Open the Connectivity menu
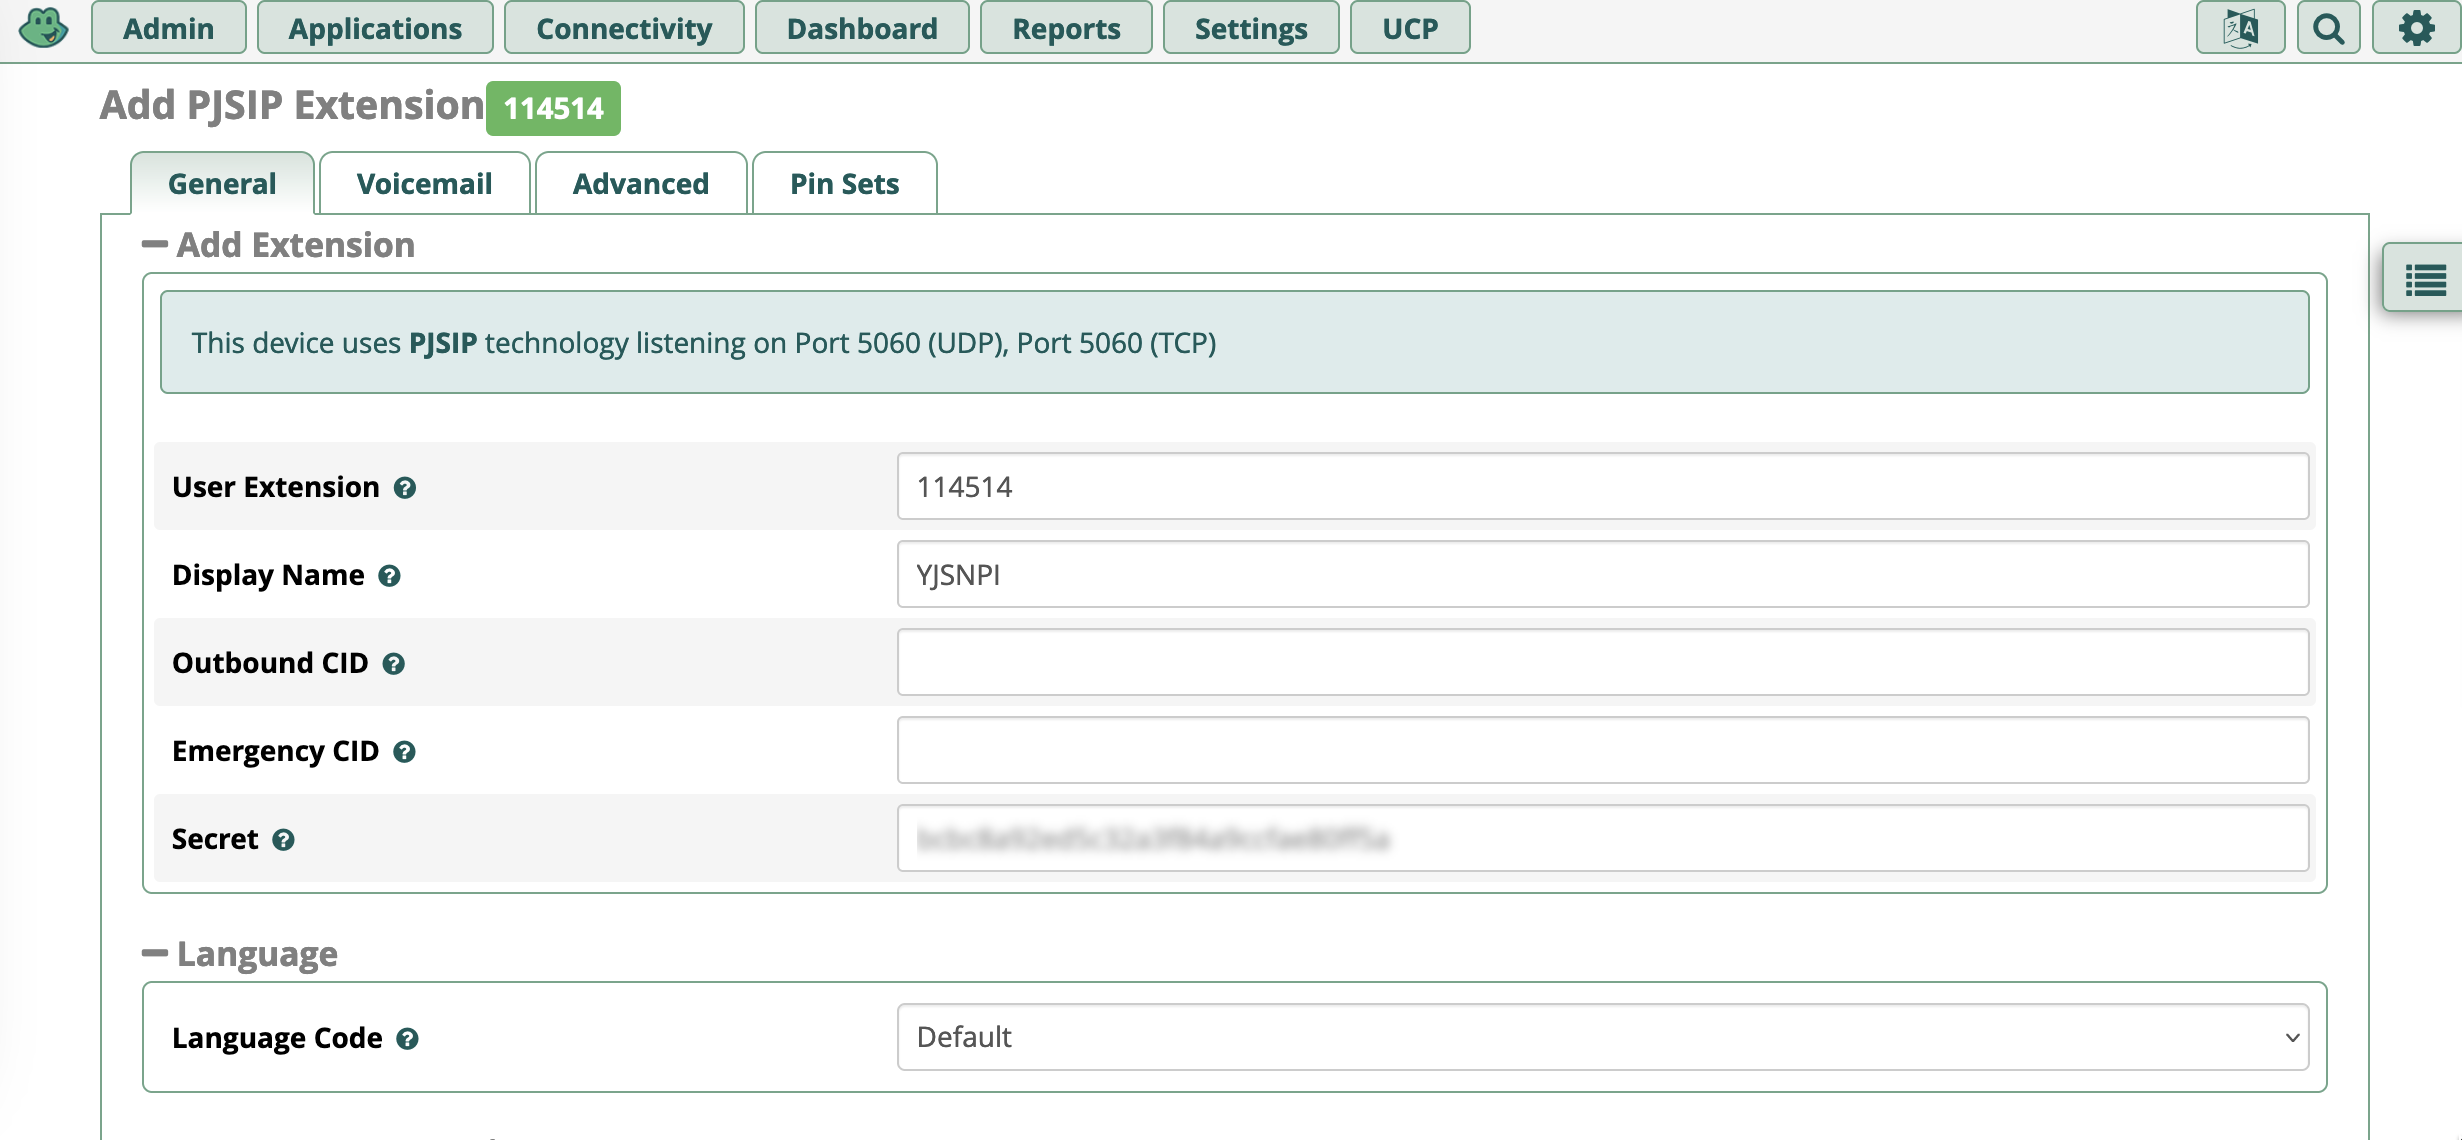Viewport: 2462px width, 1140px height. 623,27
